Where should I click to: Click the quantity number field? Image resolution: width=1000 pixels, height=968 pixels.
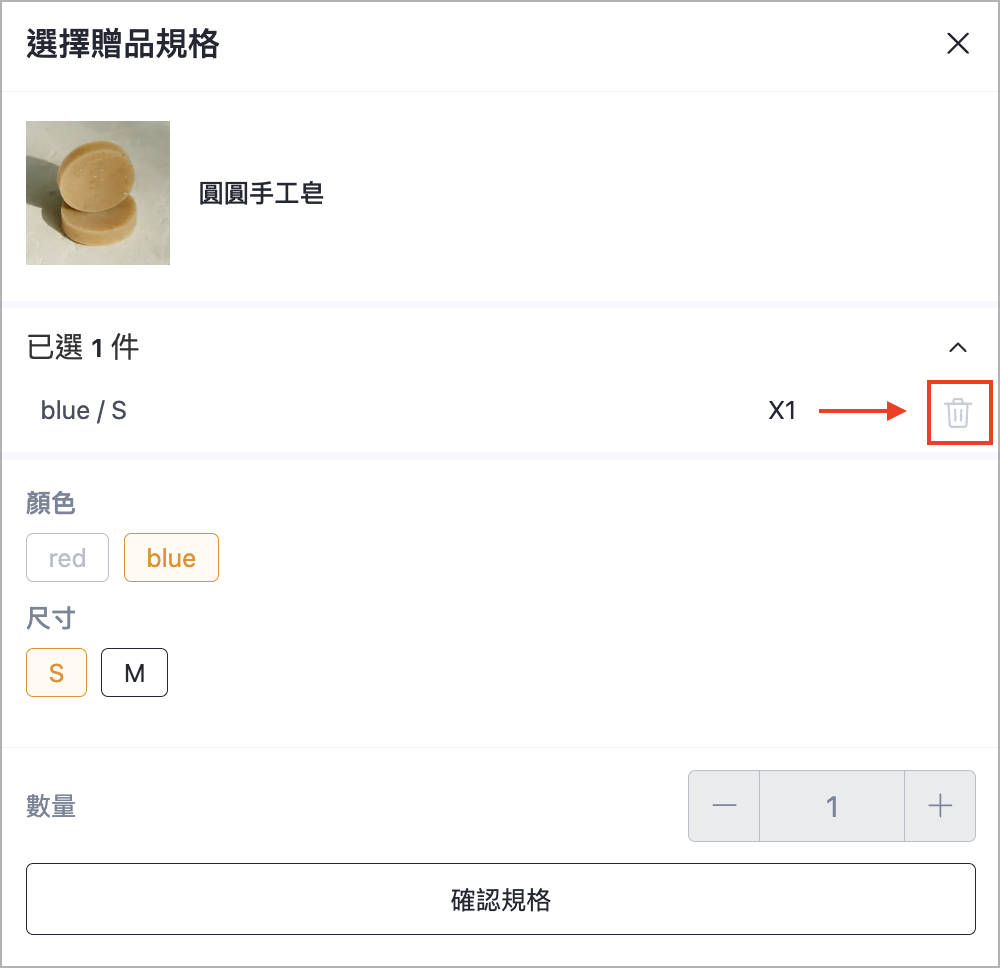pos(832,806)
